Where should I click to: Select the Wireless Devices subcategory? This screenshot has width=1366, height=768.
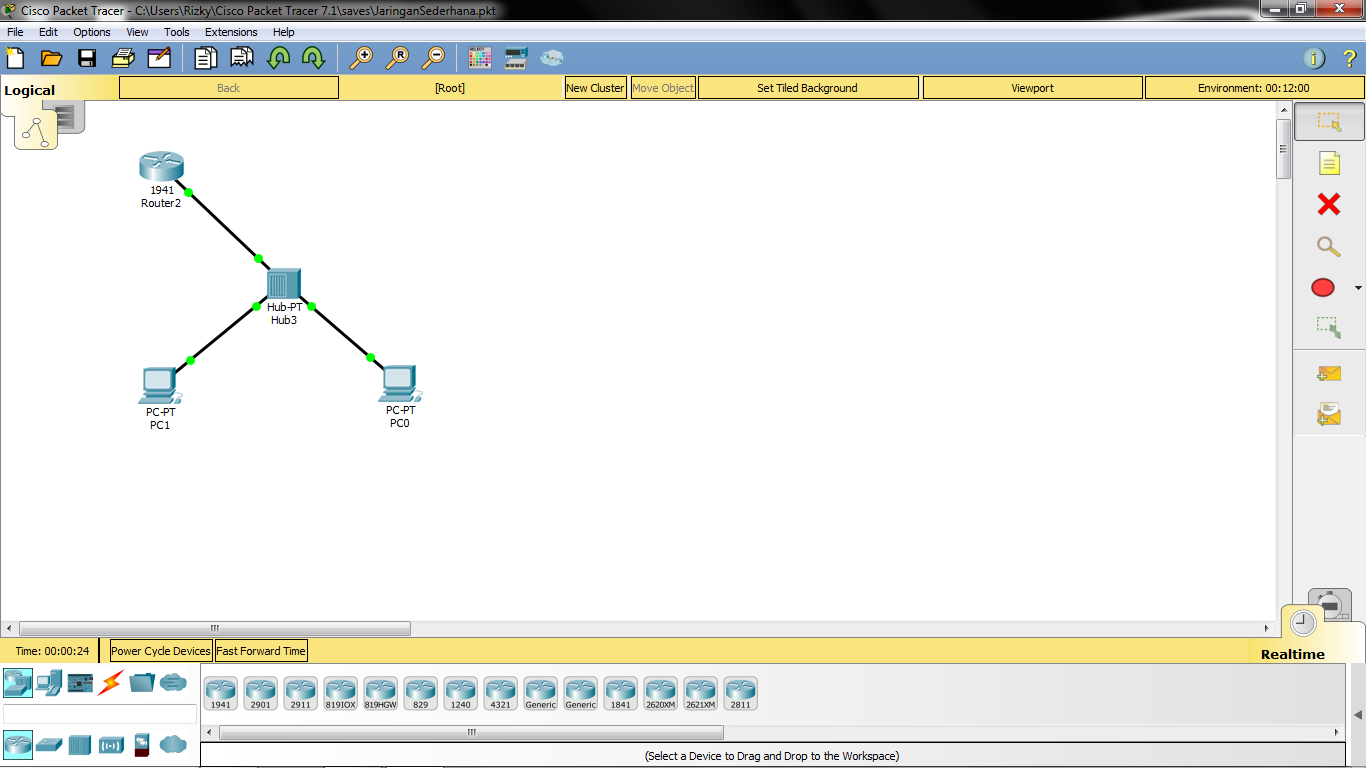[111, 744]
